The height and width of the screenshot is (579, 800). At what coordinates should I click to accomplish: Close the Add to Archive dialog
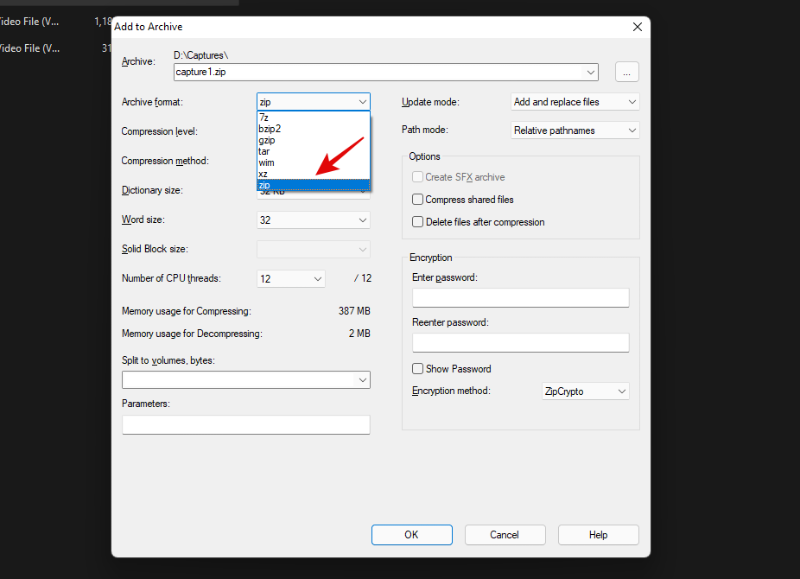[x=637, y=27]
